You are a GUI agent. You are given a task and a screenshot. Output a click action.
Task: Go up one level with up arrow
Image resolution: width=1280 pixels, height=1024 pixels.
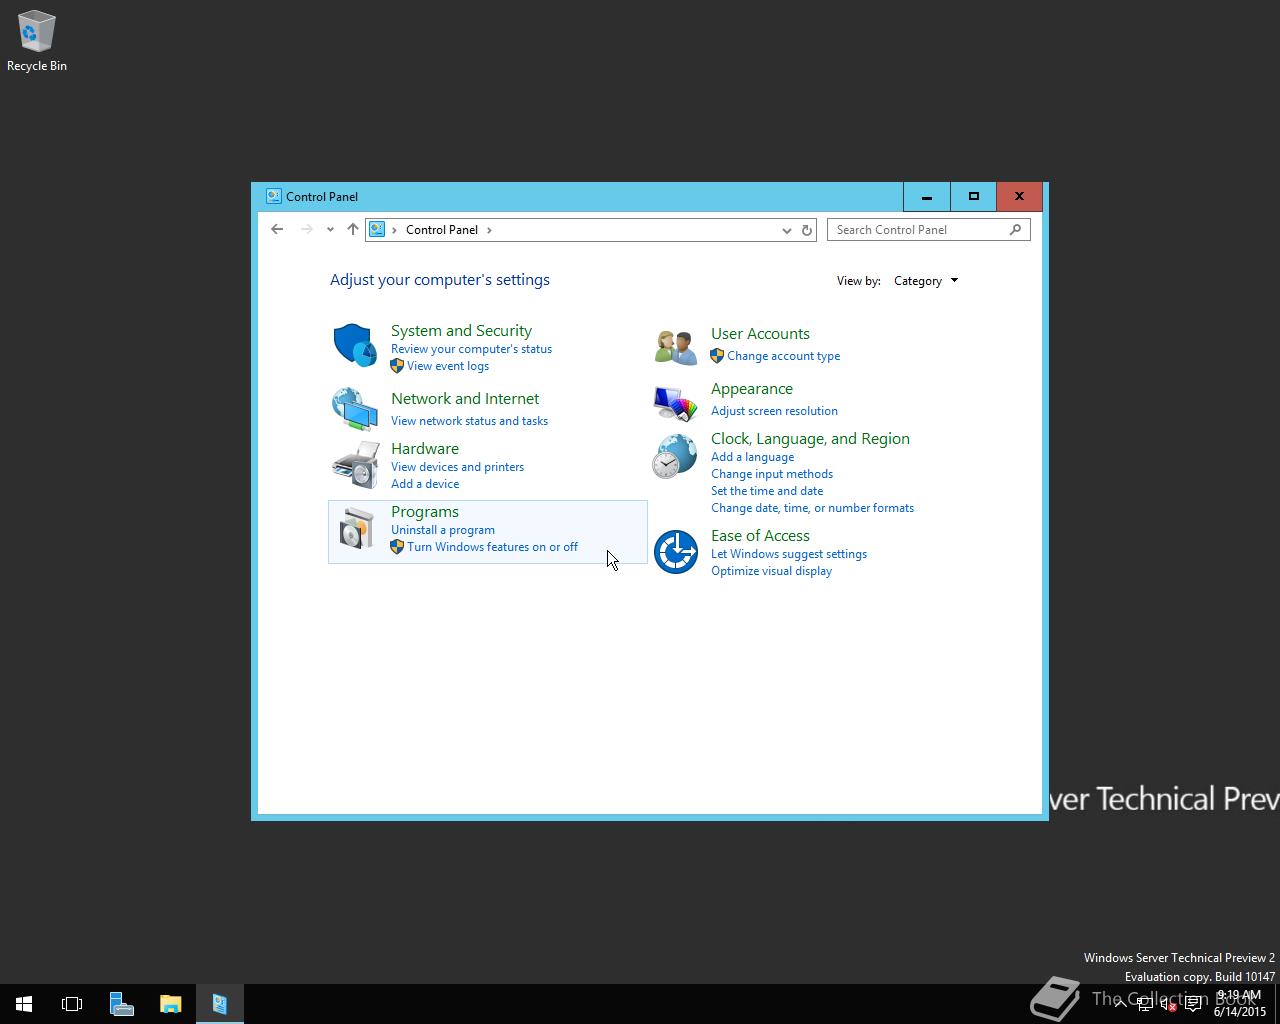pos(352,229)
